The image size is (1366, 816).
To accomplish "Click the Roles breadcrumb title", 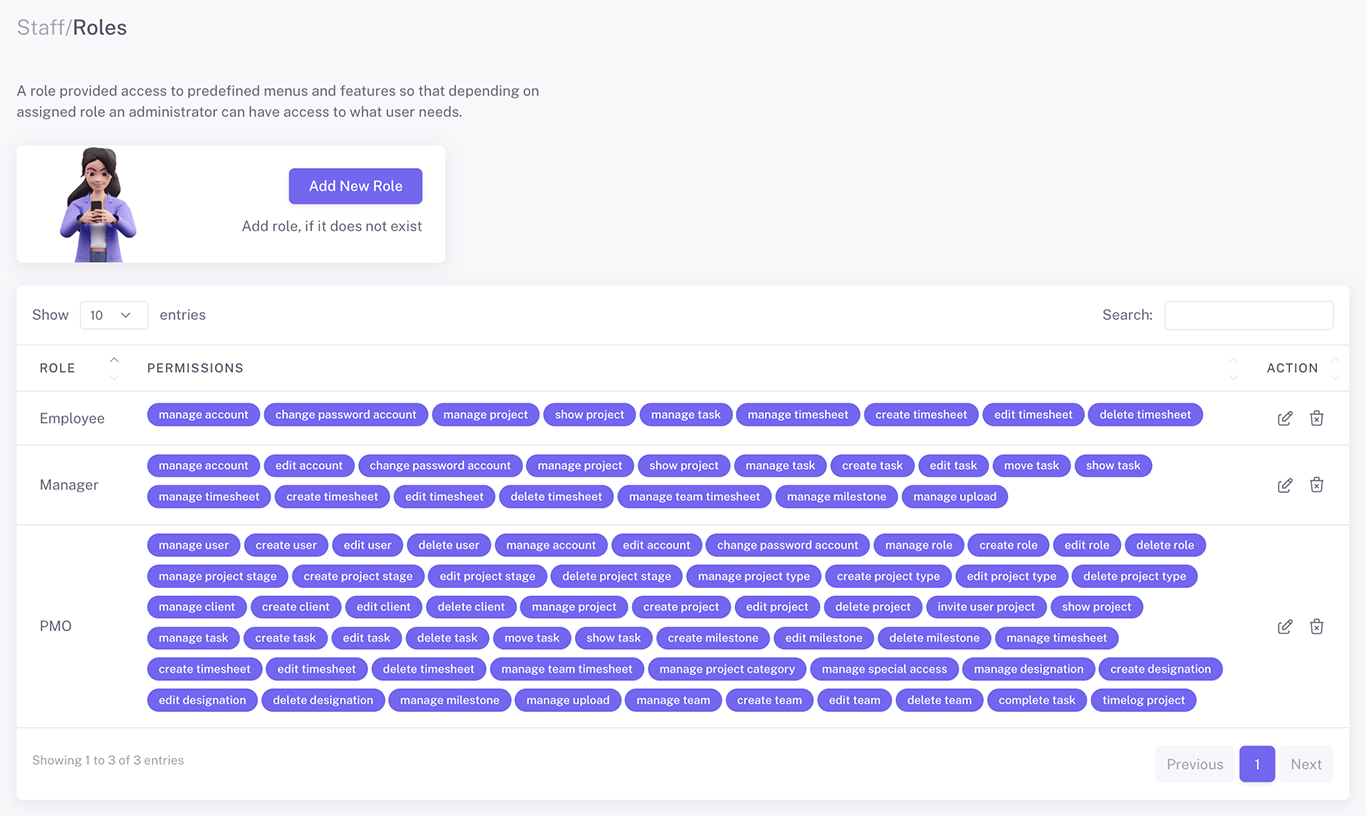I will [100, 28].
